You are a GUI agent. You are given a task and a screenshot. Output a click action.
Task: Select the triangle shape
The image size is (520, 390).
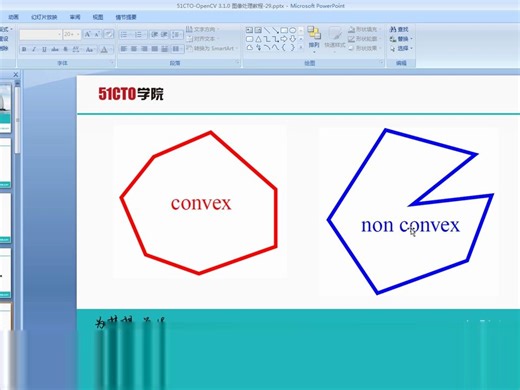pyautogui.click(x=258, y=39)
